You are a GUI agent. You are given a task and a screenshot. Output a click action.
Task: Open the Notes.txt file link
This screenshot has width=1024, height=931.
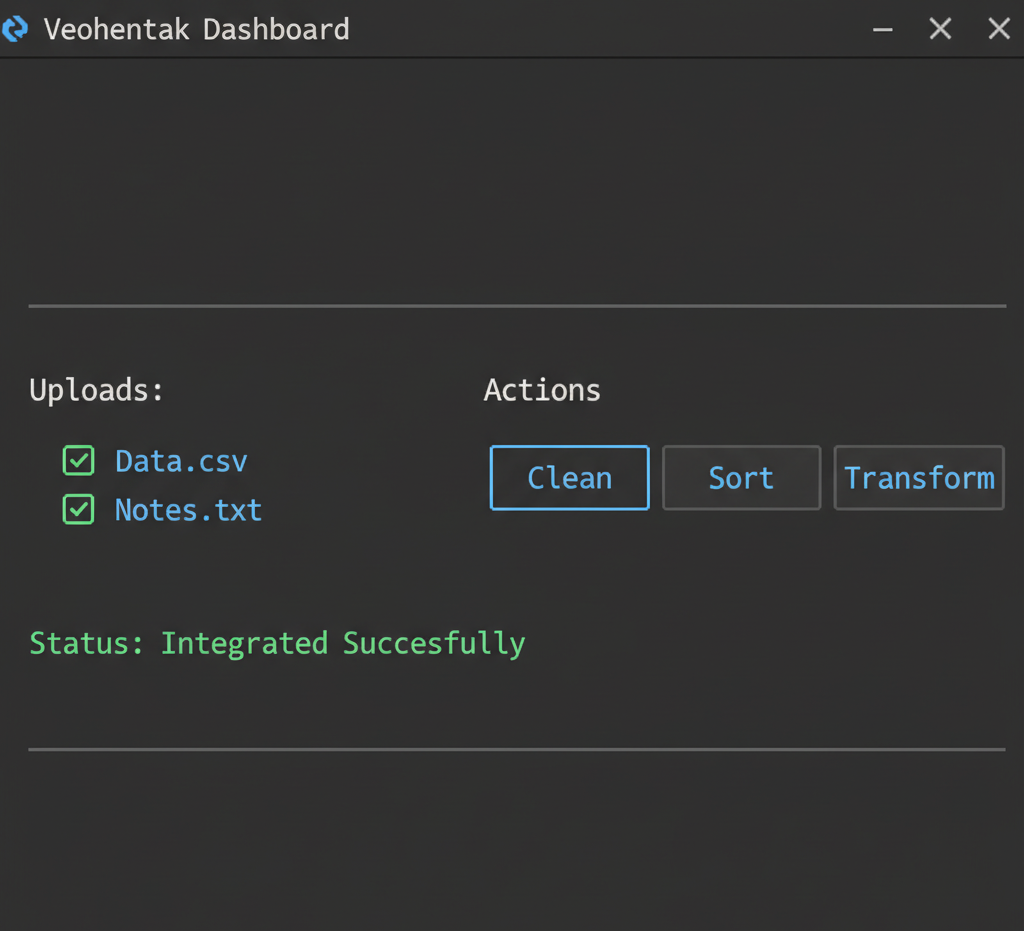(188, 510)
